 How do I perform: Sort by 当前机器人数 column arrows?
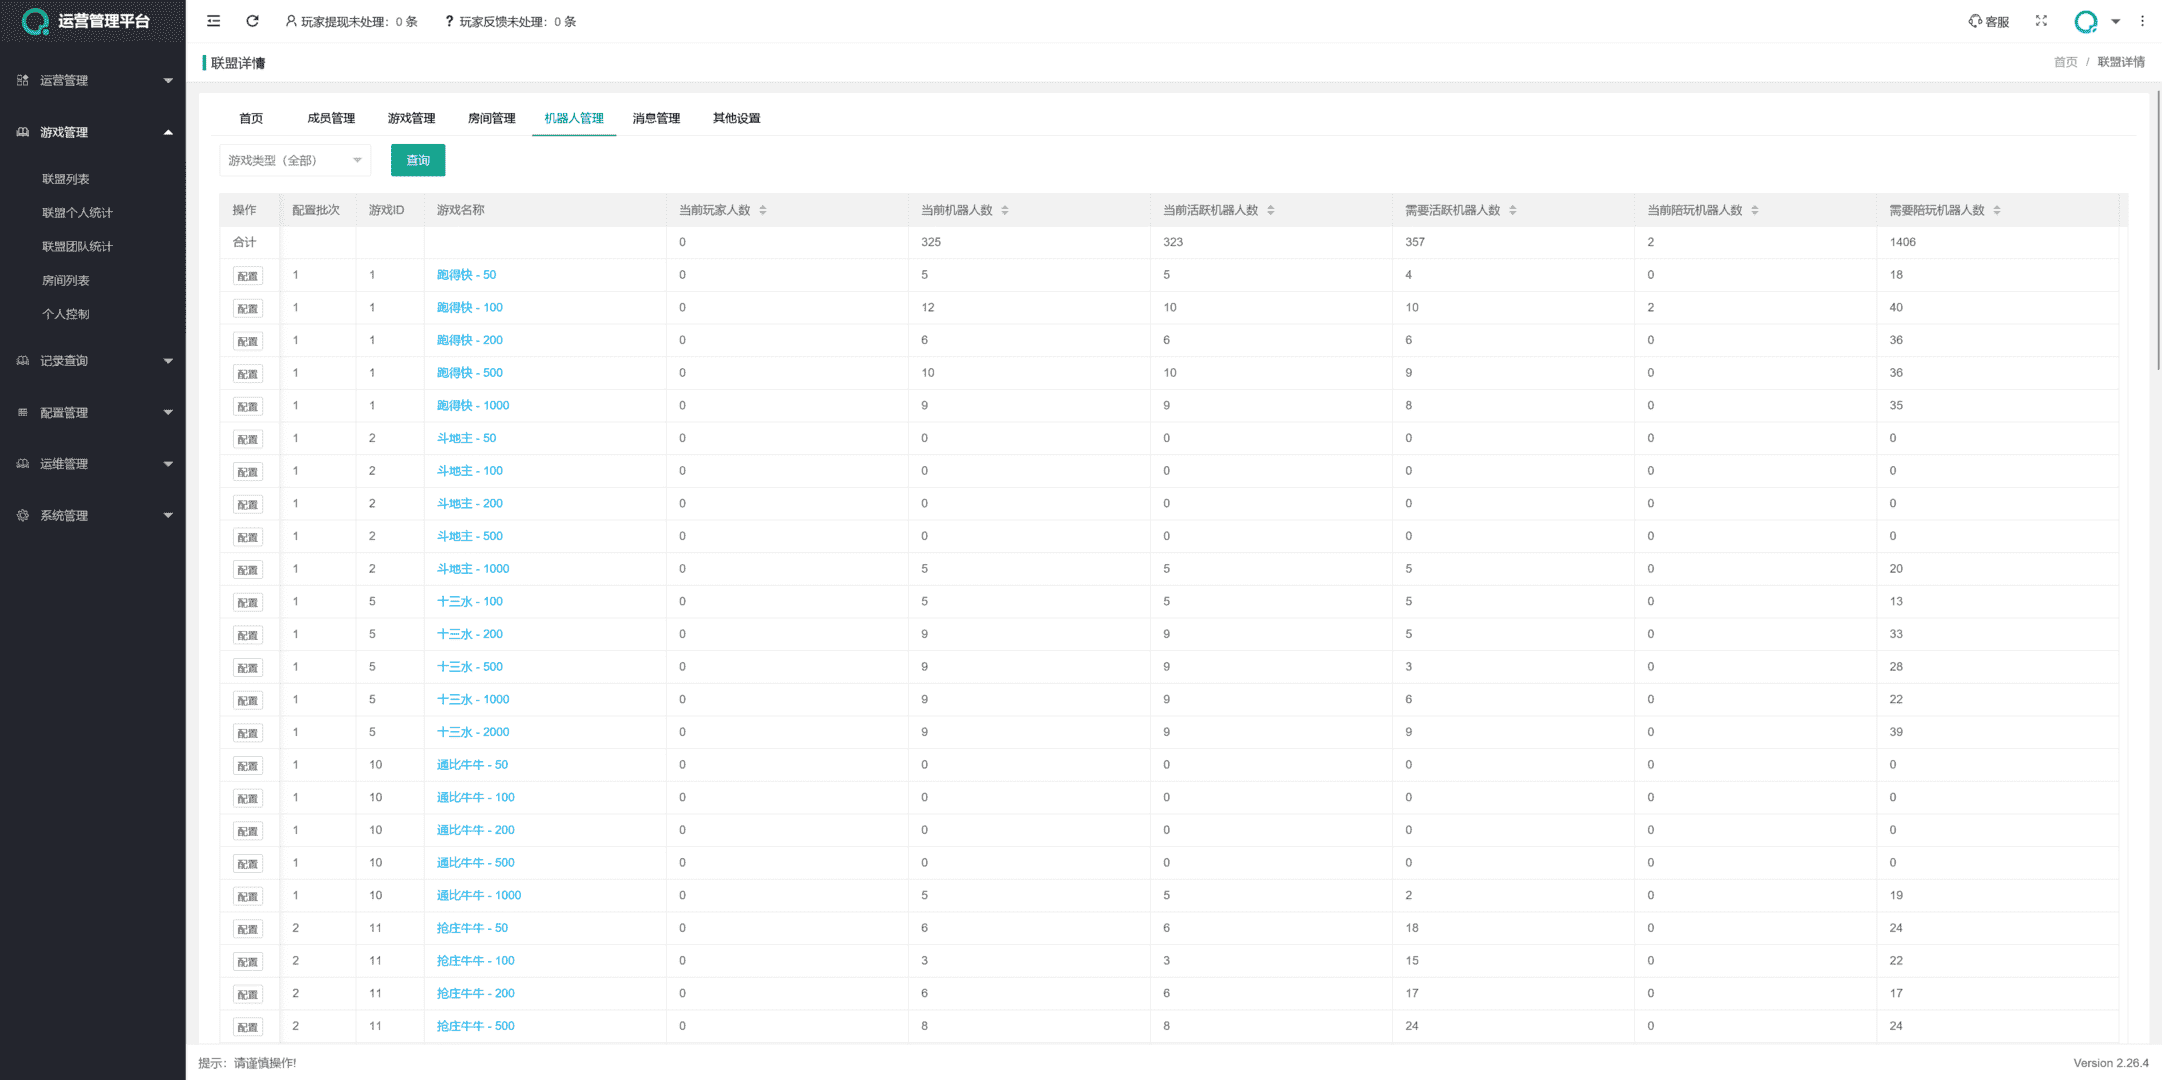coord(1004,210)
